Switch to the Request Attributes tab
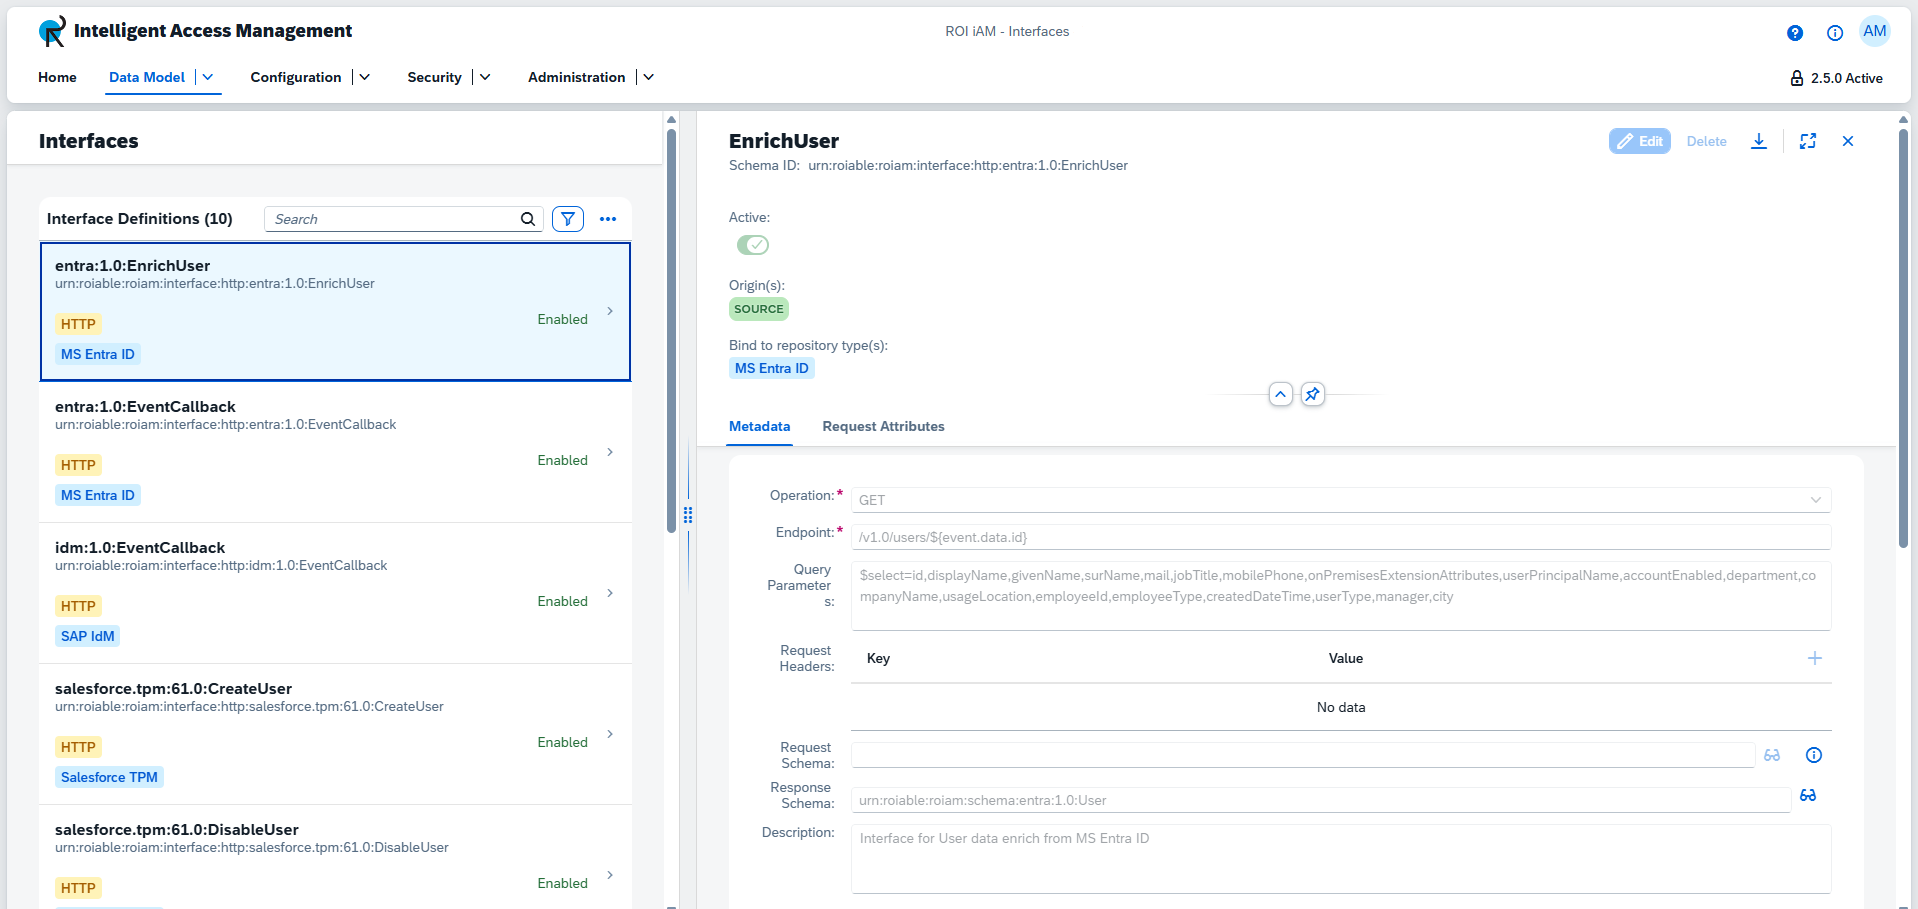 pyautogui.click(x=883, y=427)
